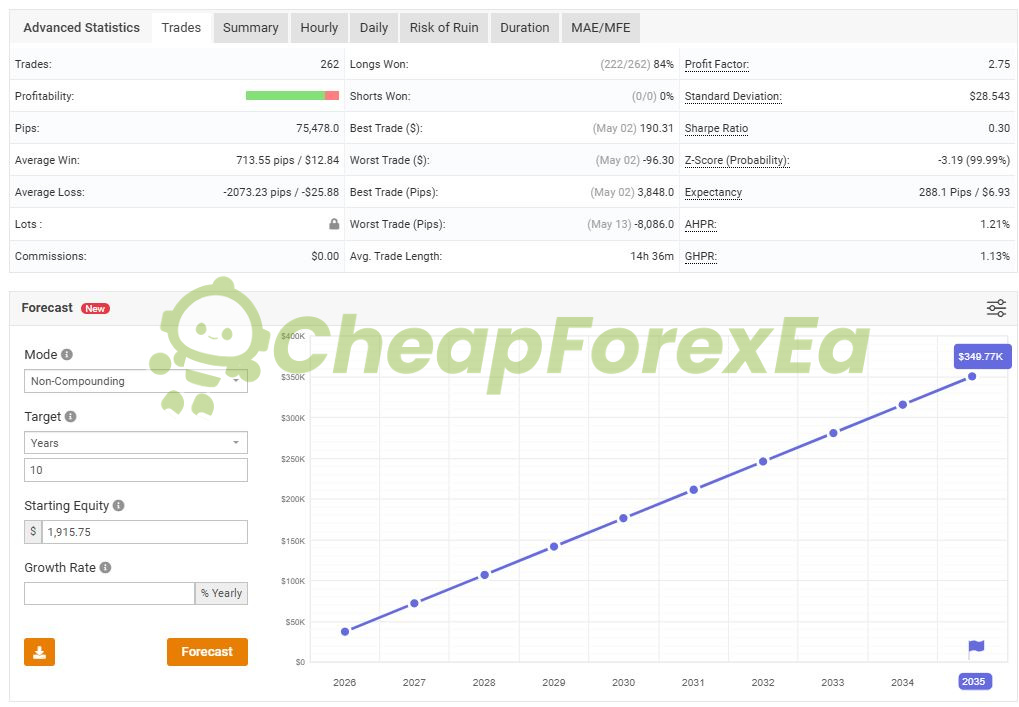Open the MAE/MFE tab

pyautogui.click(x=600, y=28)
